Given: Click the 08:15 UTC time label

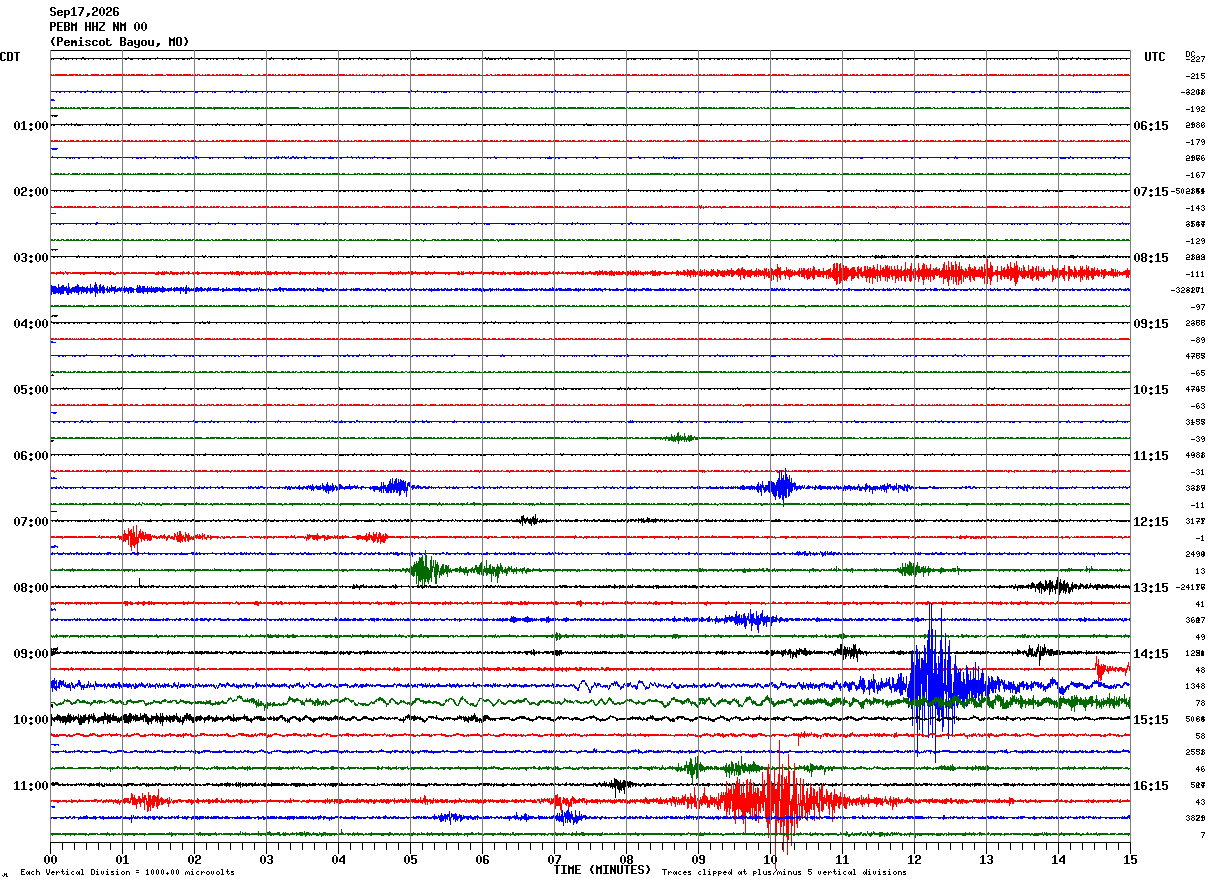Looking at the screenshot, I should point(1150,258).
